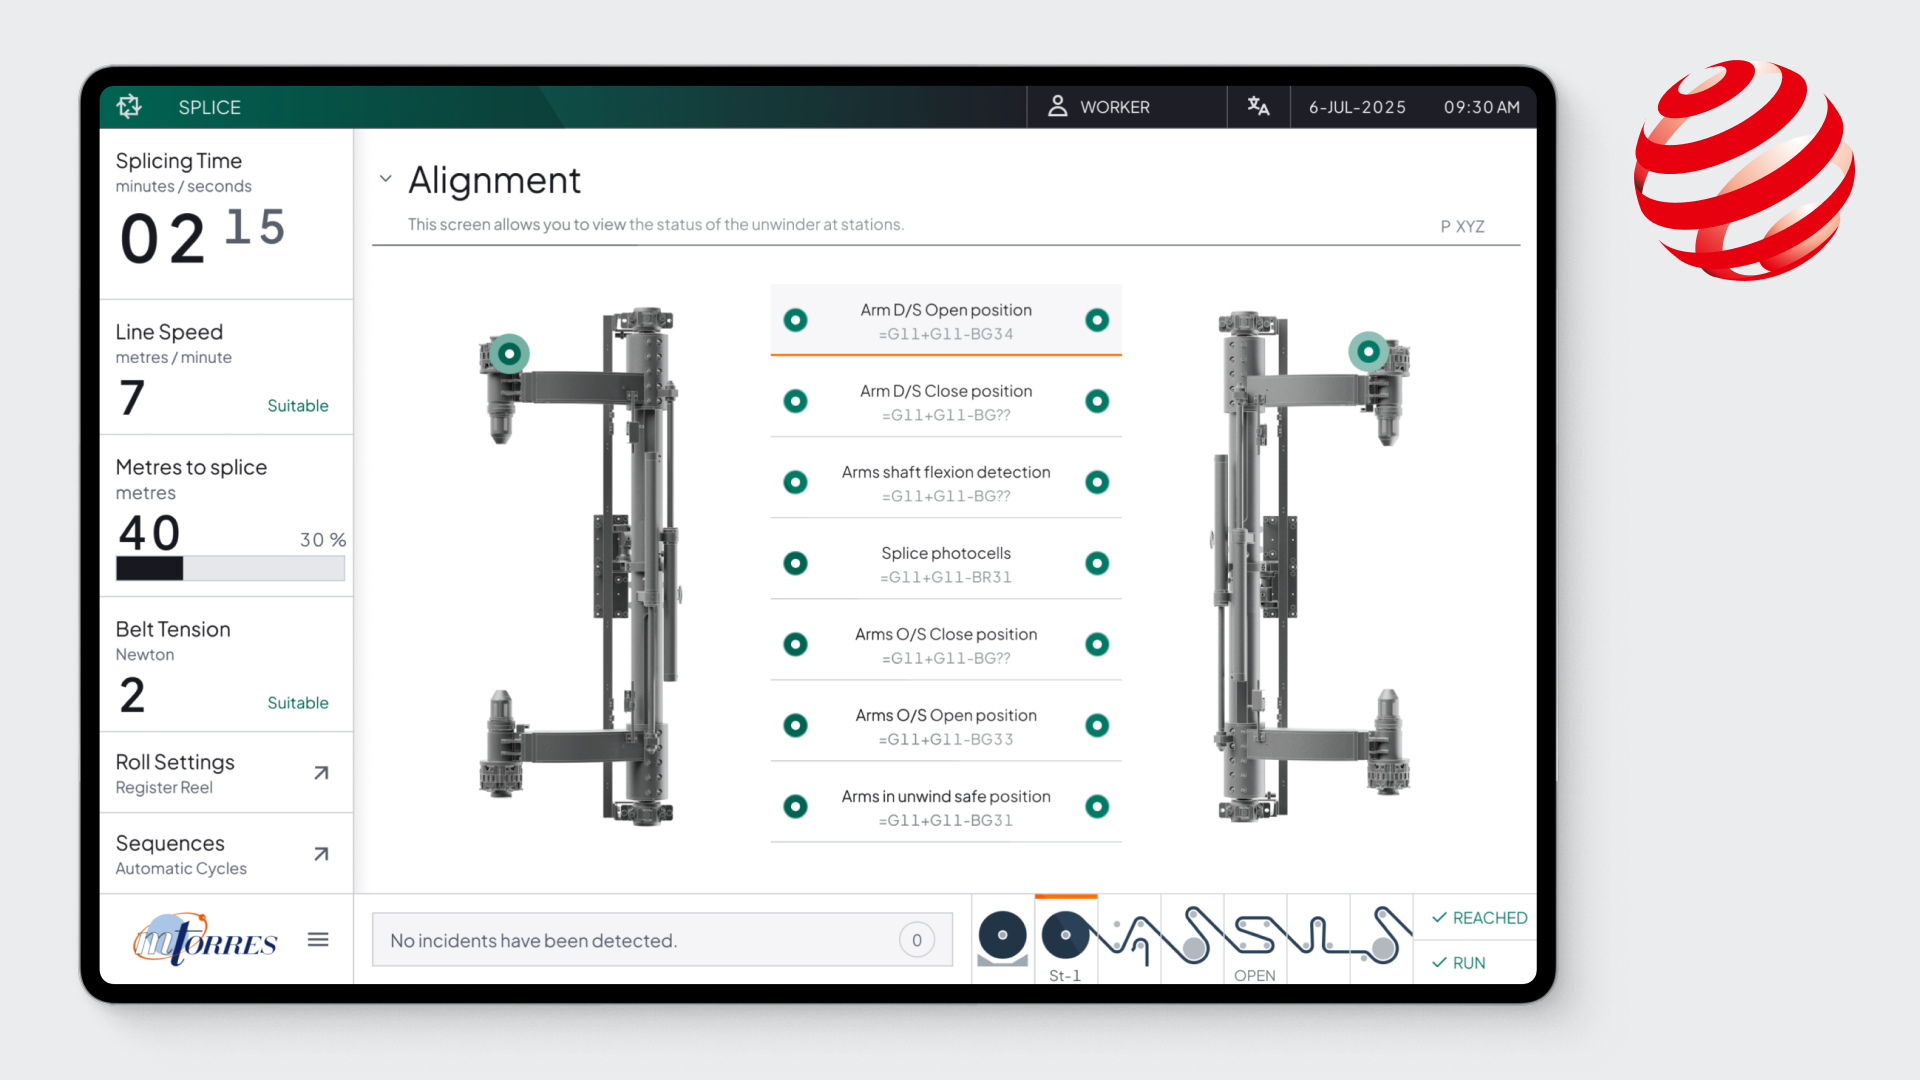Select the Arm D/S Open position row
The height and width of the screenshot is (1080, 1920).
[946, 320]
